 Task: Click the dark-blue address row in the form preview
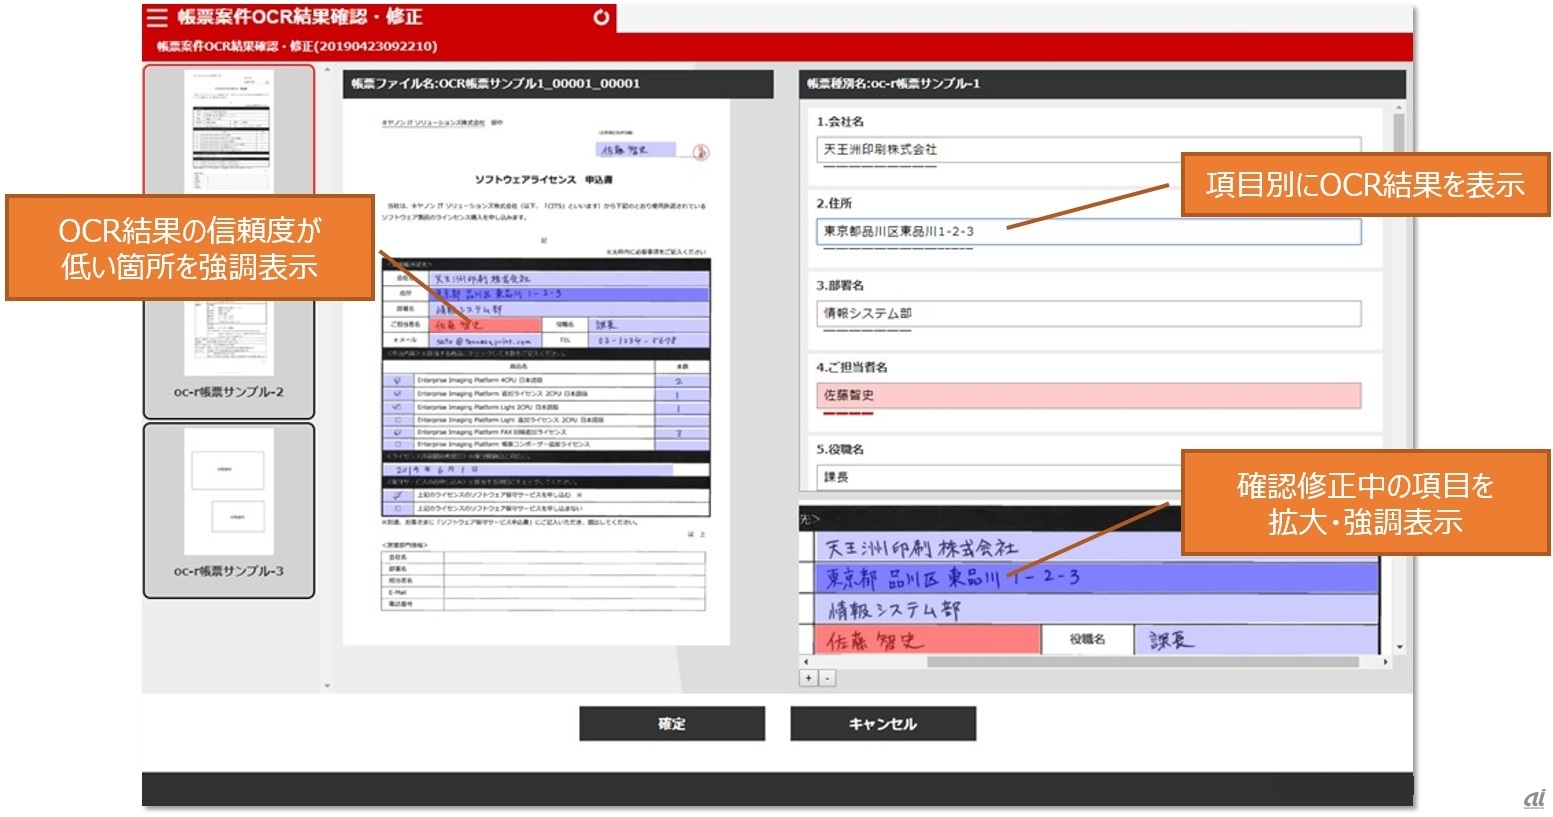coord(569,294)
